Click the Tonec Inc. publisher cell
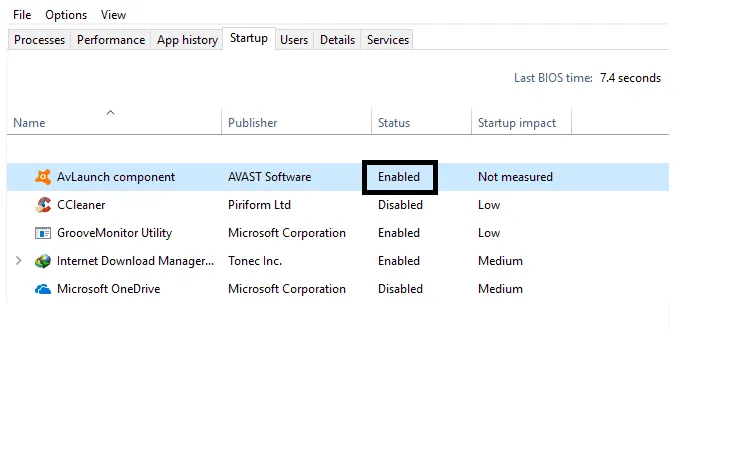Viewport: 756px width, 471px height. tap(255, 261)
